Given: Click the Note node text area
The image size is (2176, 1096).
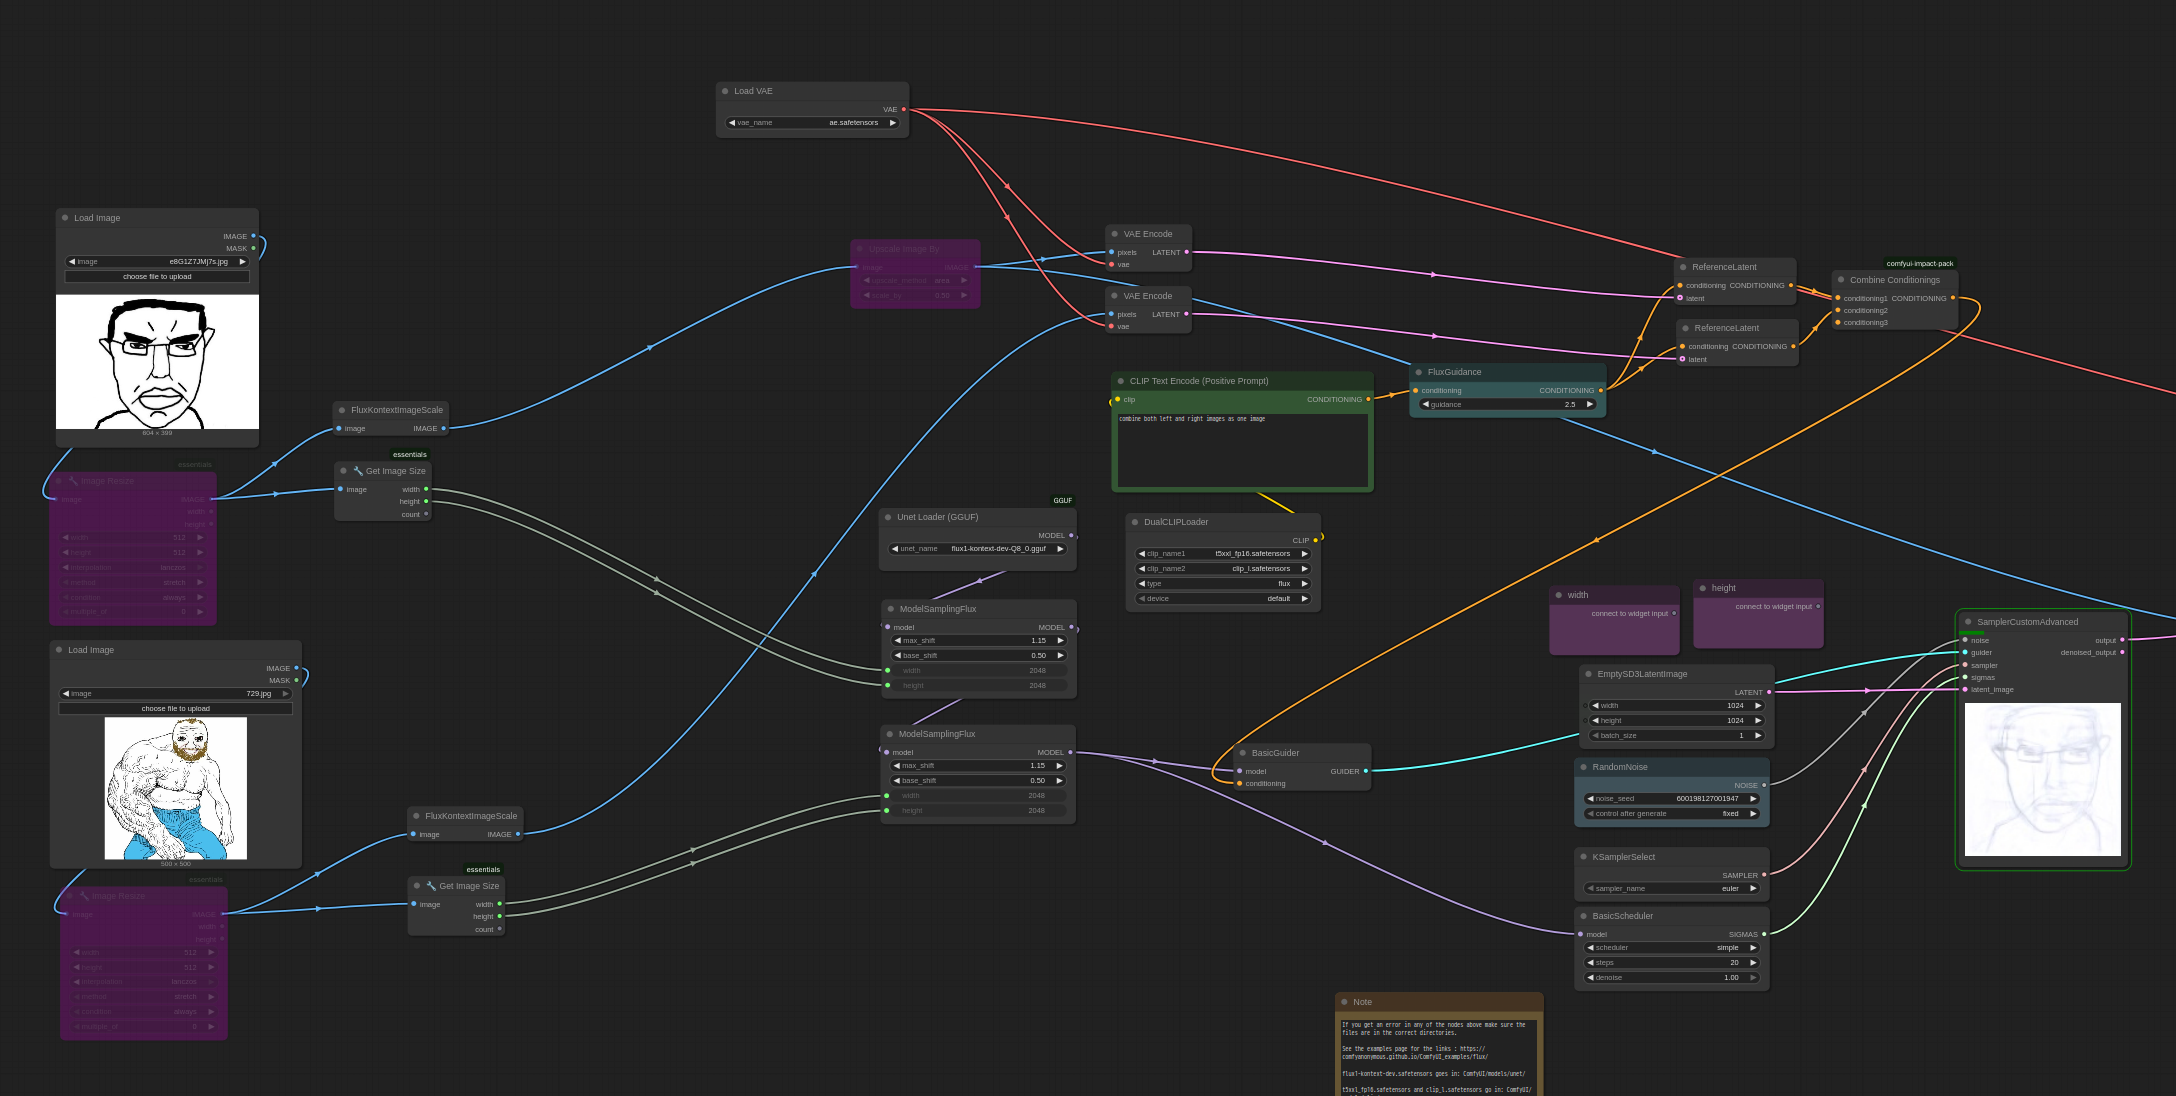Looking at the screenshot, I should [1438, 1056].
